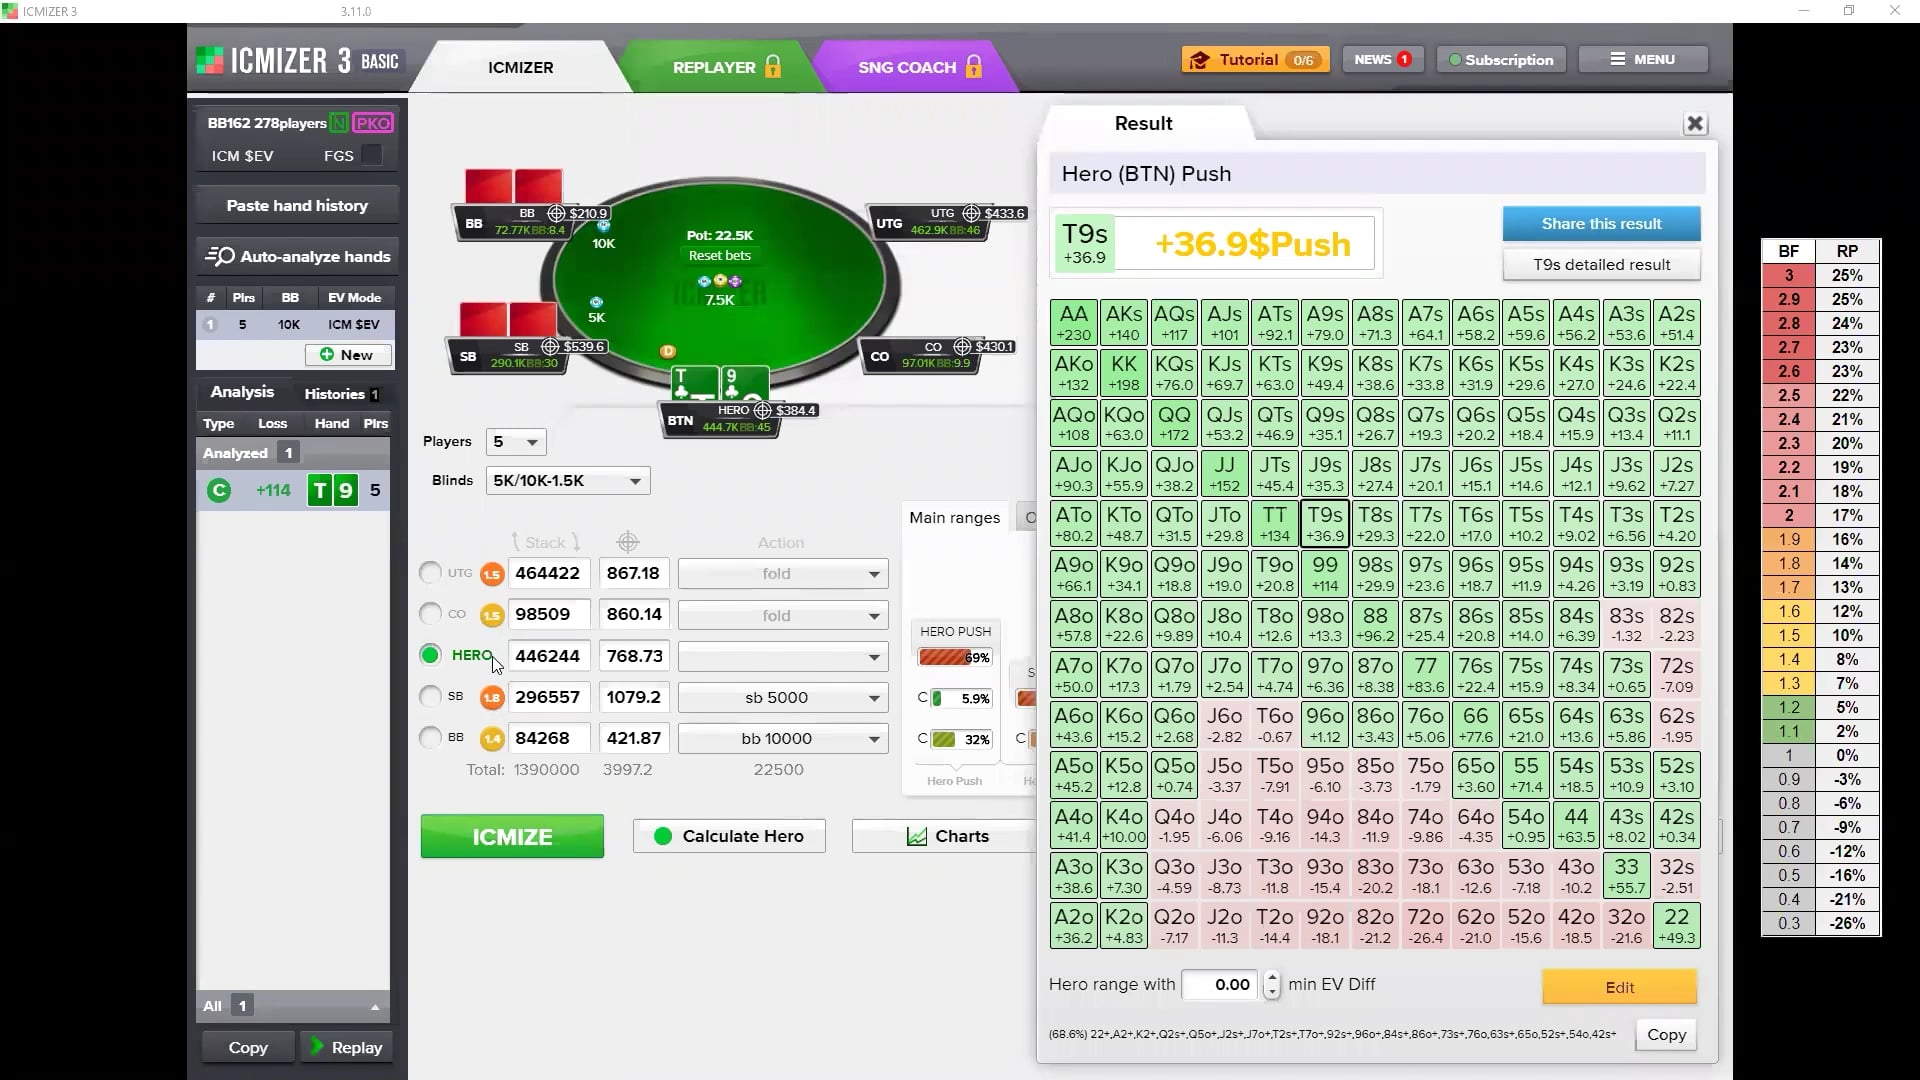The image size is (1920, 1080).
Task: Open the Blinds 5K/10K-1.5K dropdown
Action: pyautogui.click(x=567, y=480)
